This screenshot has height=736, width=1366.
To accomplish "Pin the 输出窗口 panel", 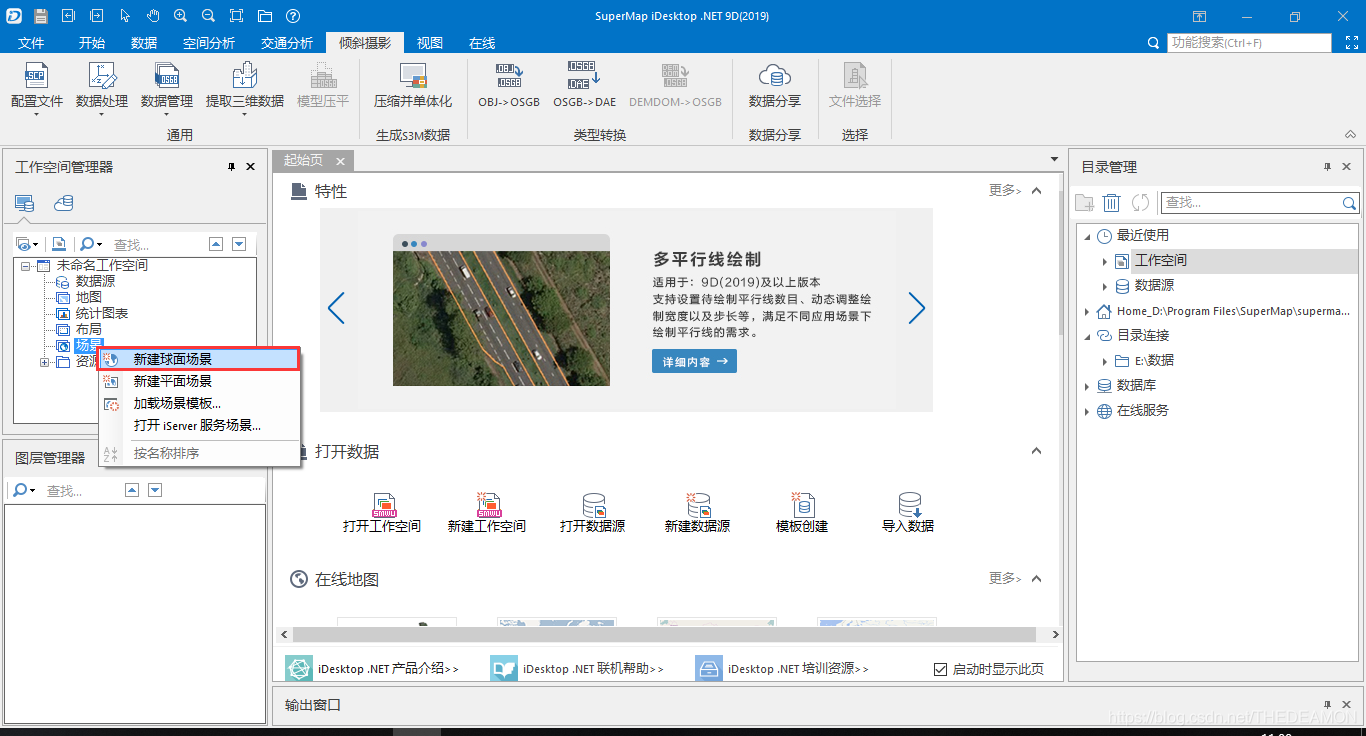I will point(1328,705).
